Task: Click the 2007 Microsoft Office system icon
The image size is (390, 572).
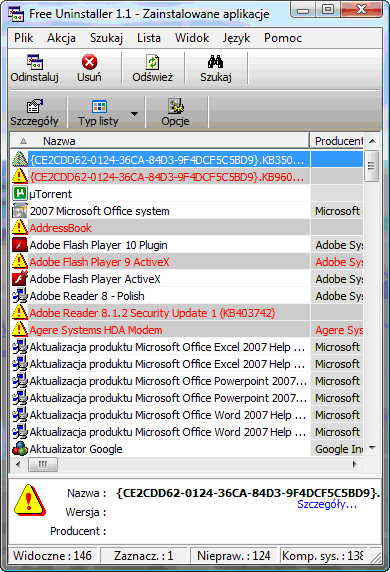Action: click(20, 211)
